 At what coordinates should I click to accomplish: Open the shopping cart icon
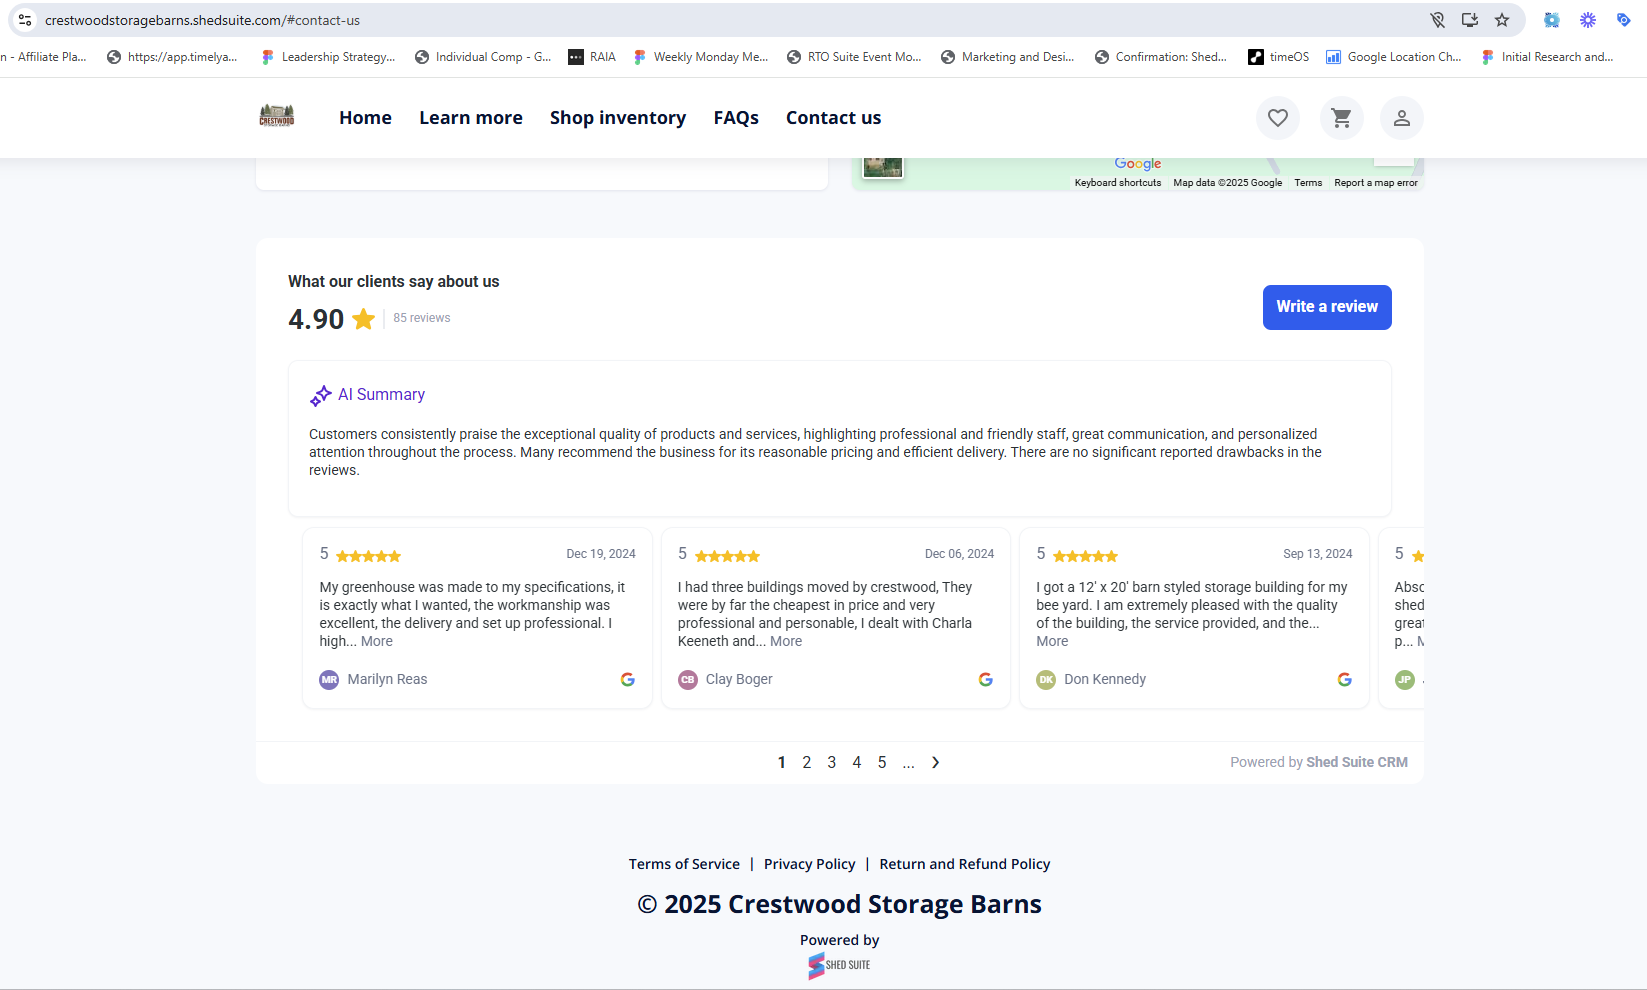(x=1341, y=118)
